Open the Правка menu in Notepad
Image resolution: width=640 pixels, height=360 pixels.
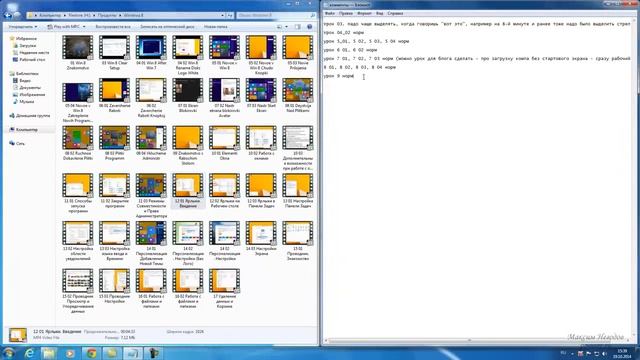[x=345, y=13]
